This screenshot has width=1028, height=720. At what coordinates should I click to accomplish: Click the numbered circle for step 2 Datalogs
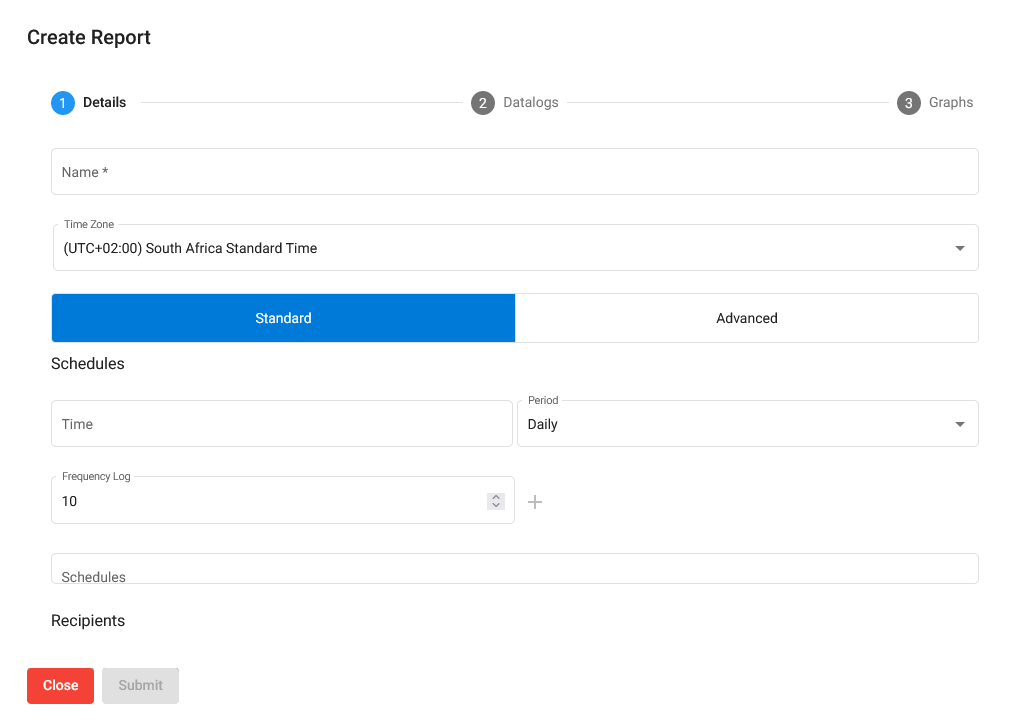(x=483, y=102)
